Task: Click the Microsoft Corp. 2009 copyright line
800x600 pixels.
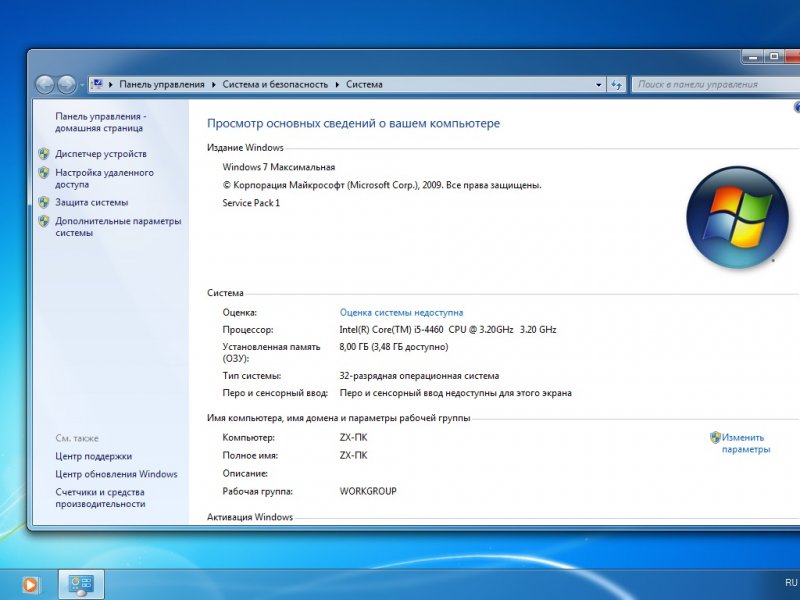Action: 382,185
